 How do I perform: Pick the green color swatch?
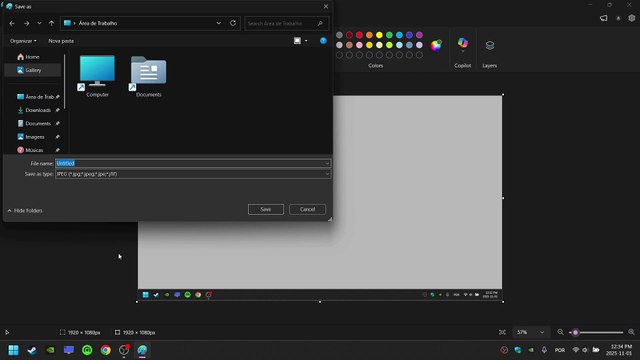(389, 35)
